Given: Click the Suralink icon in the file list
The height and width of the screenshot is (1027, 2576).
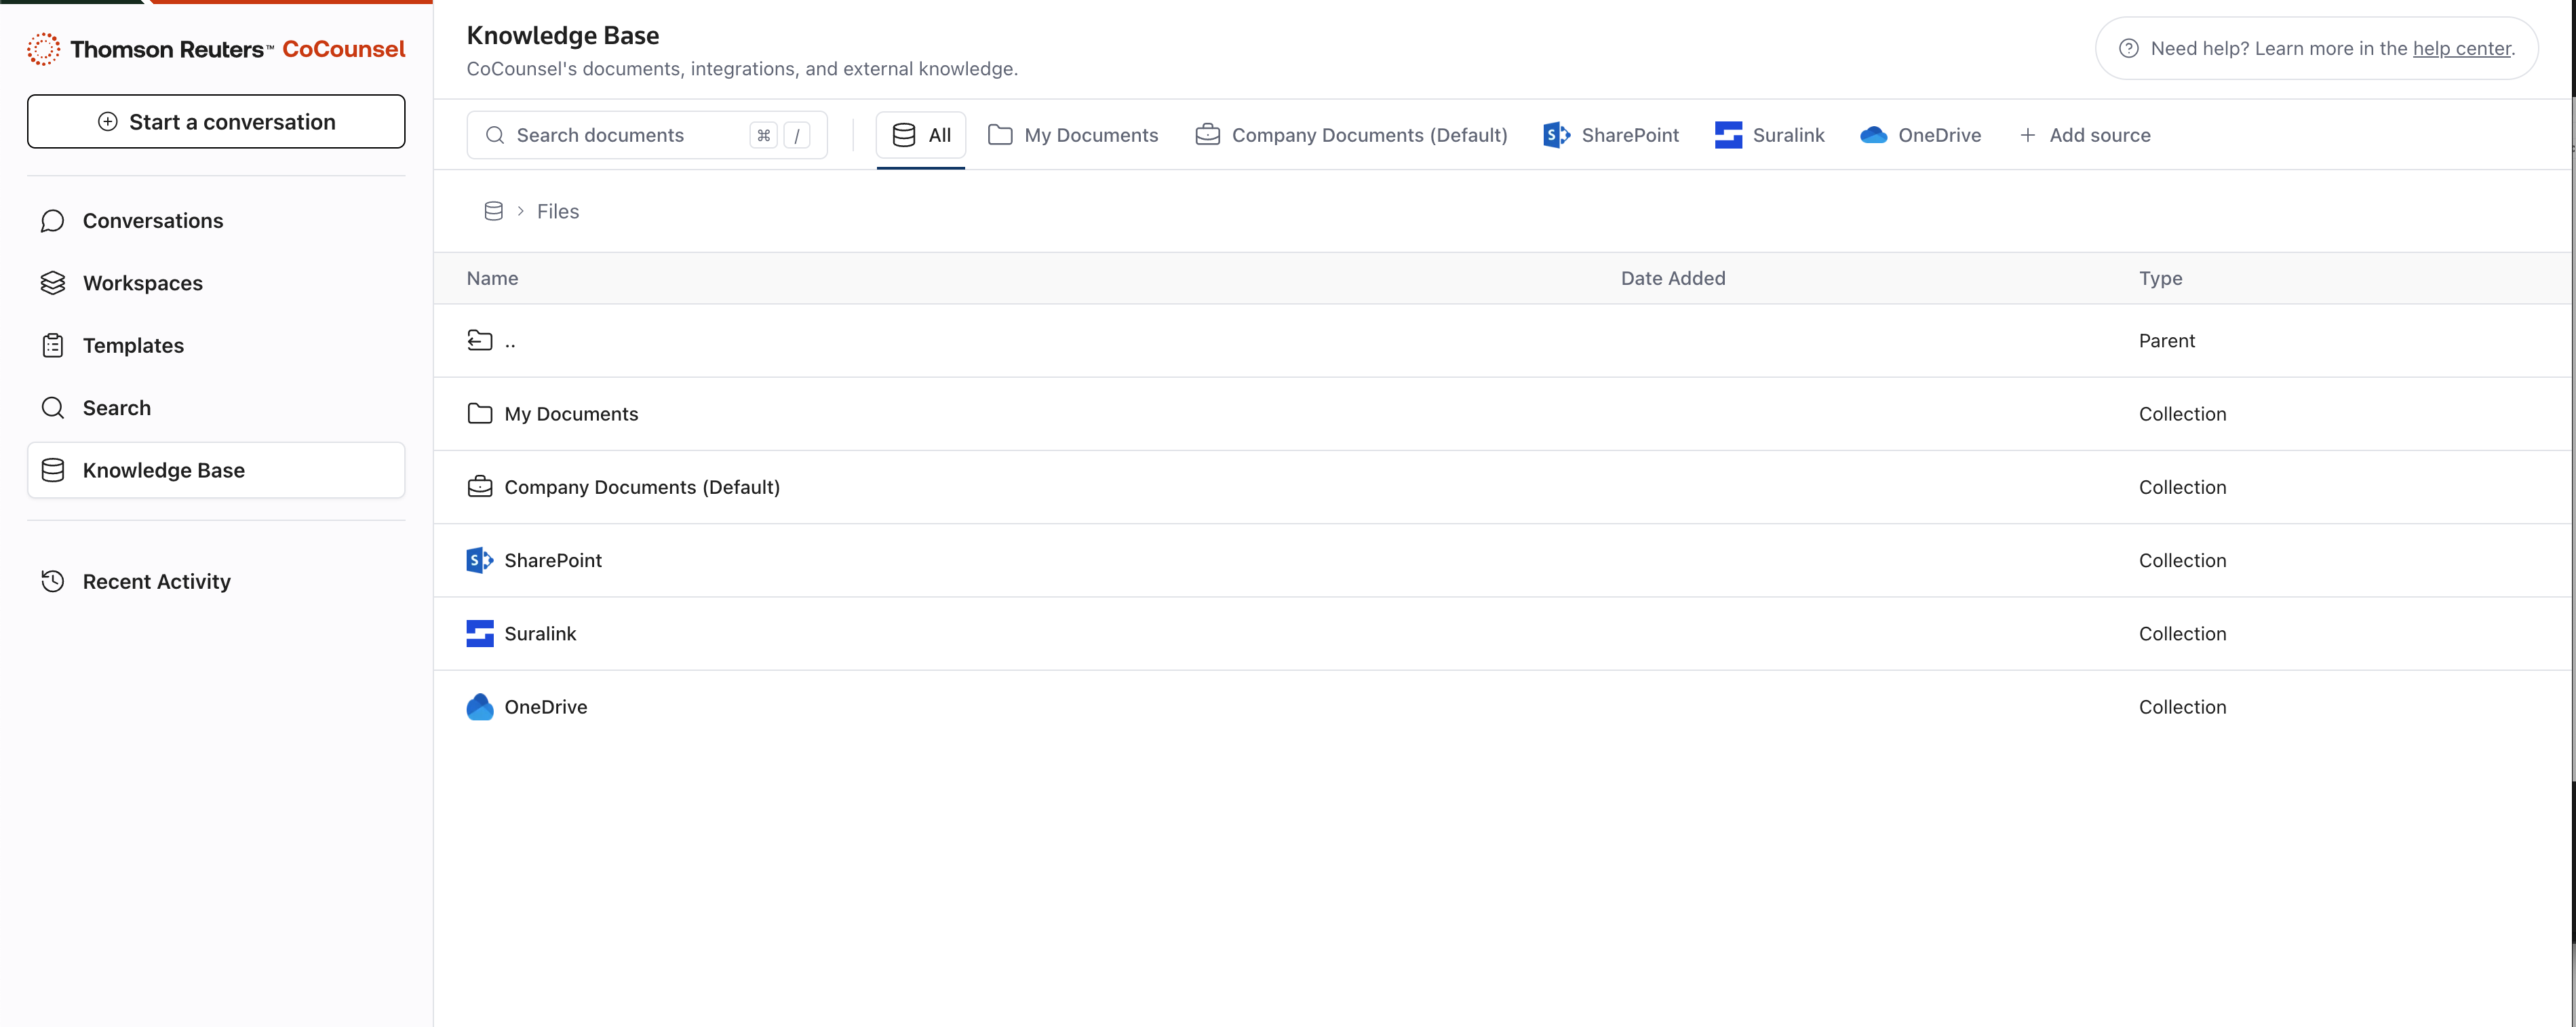Looking at the screenshot, I should 480,633.
